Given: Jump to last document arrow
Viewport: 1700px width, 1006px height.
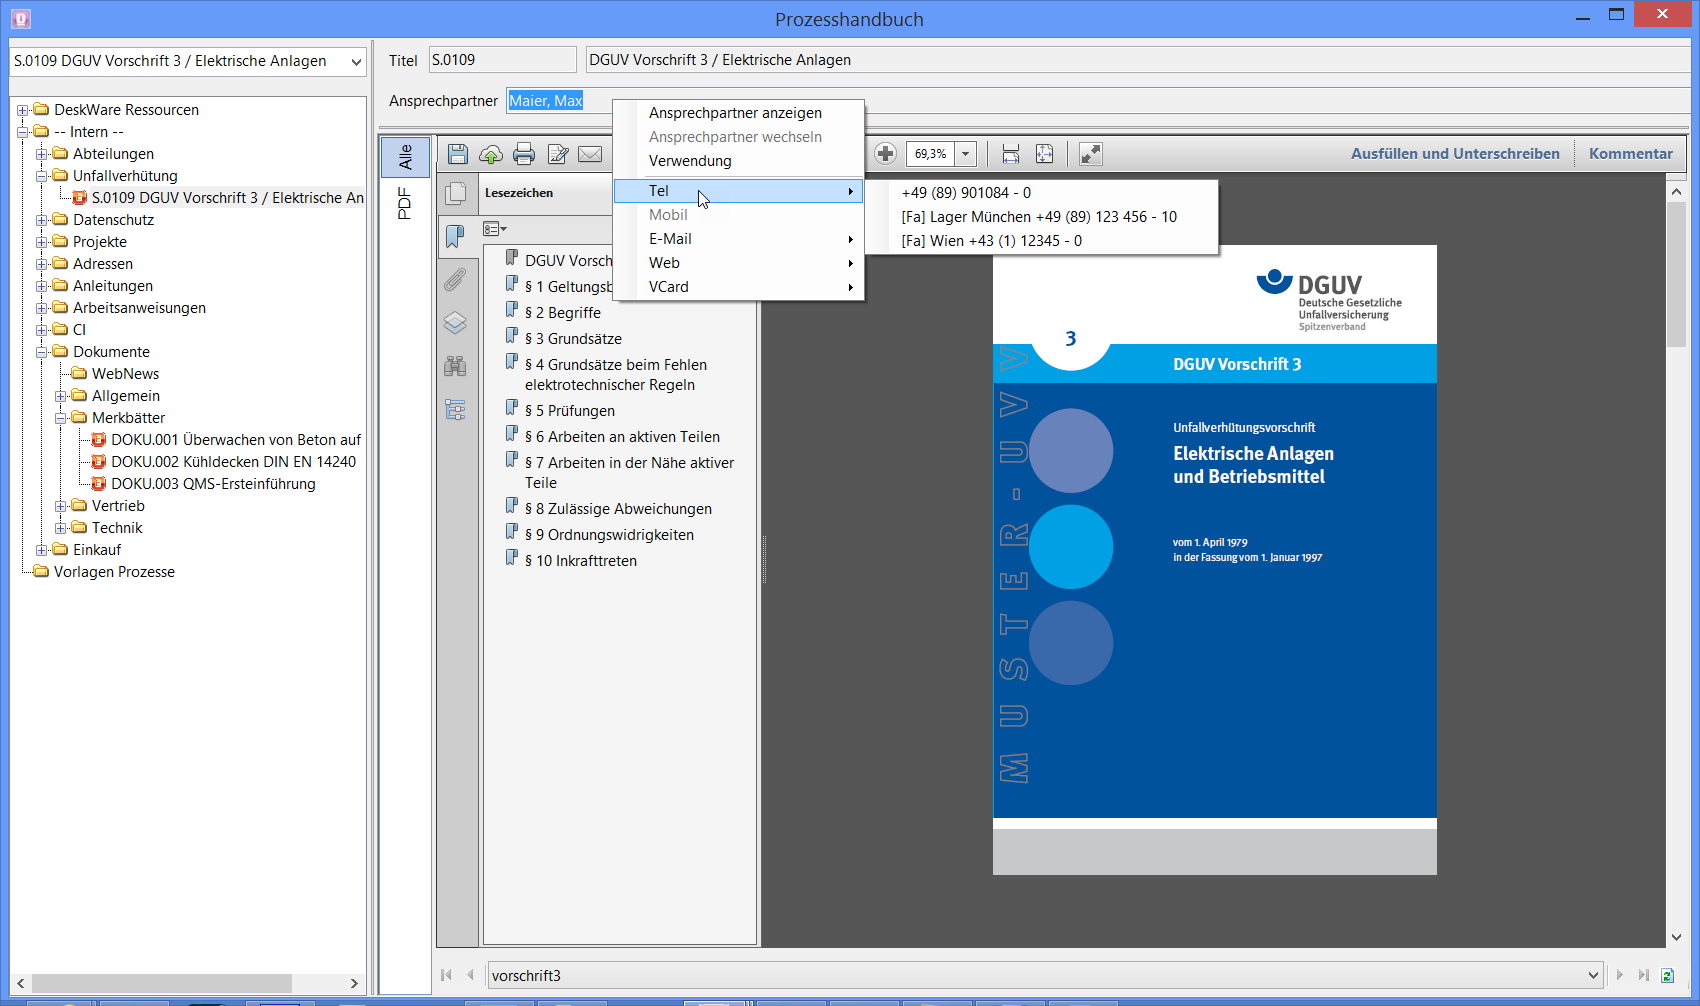Looking at the screenshot, I should pos(1643,975).
